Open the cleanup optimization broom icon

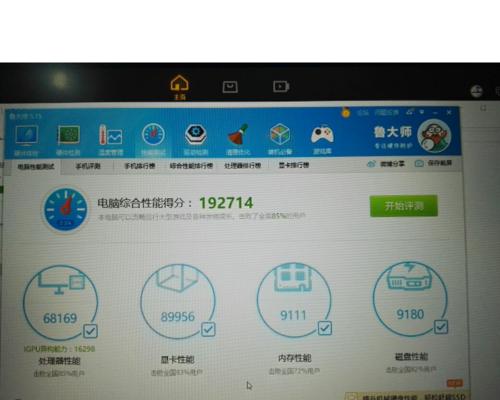point(238,135)
